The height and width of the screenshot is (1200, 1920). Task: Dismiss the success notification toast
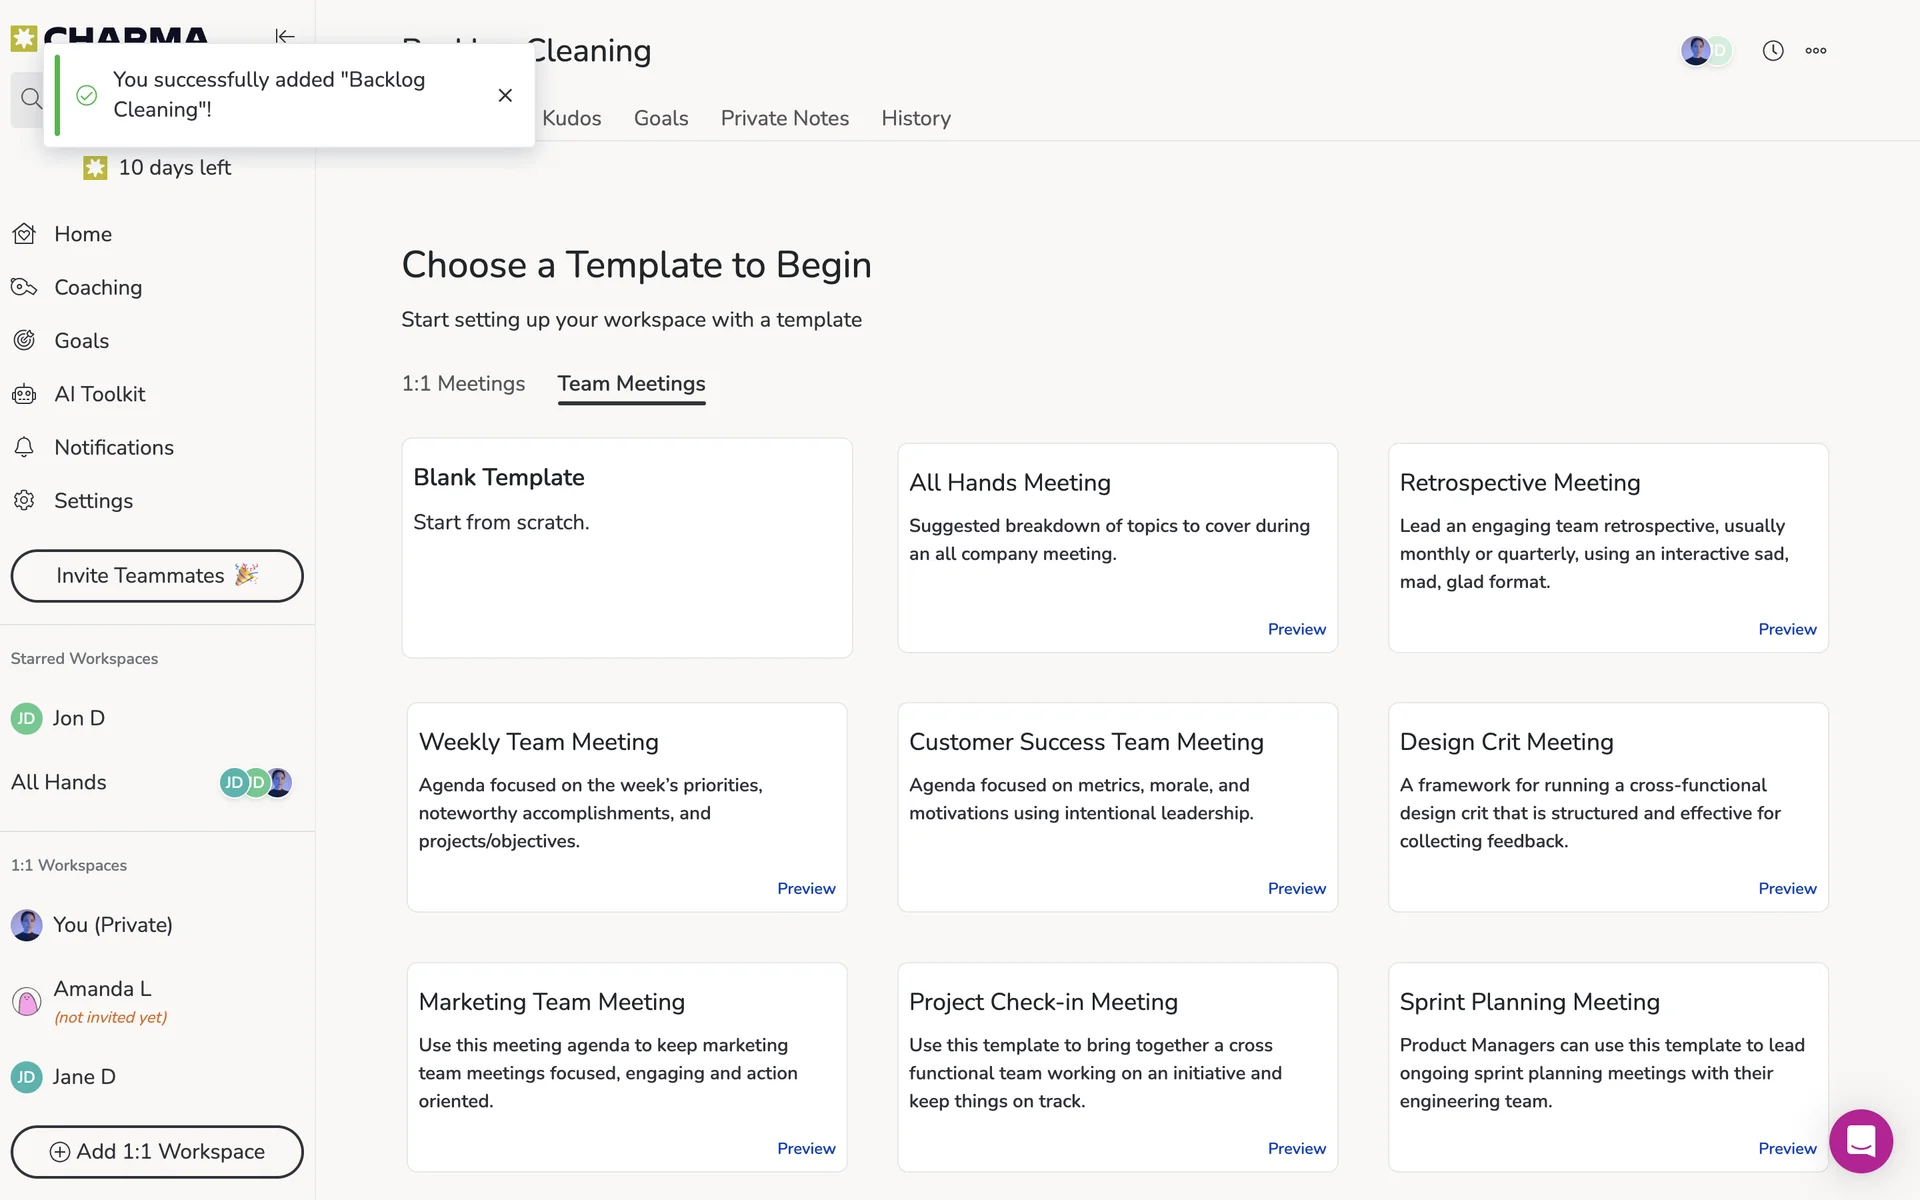505,95
